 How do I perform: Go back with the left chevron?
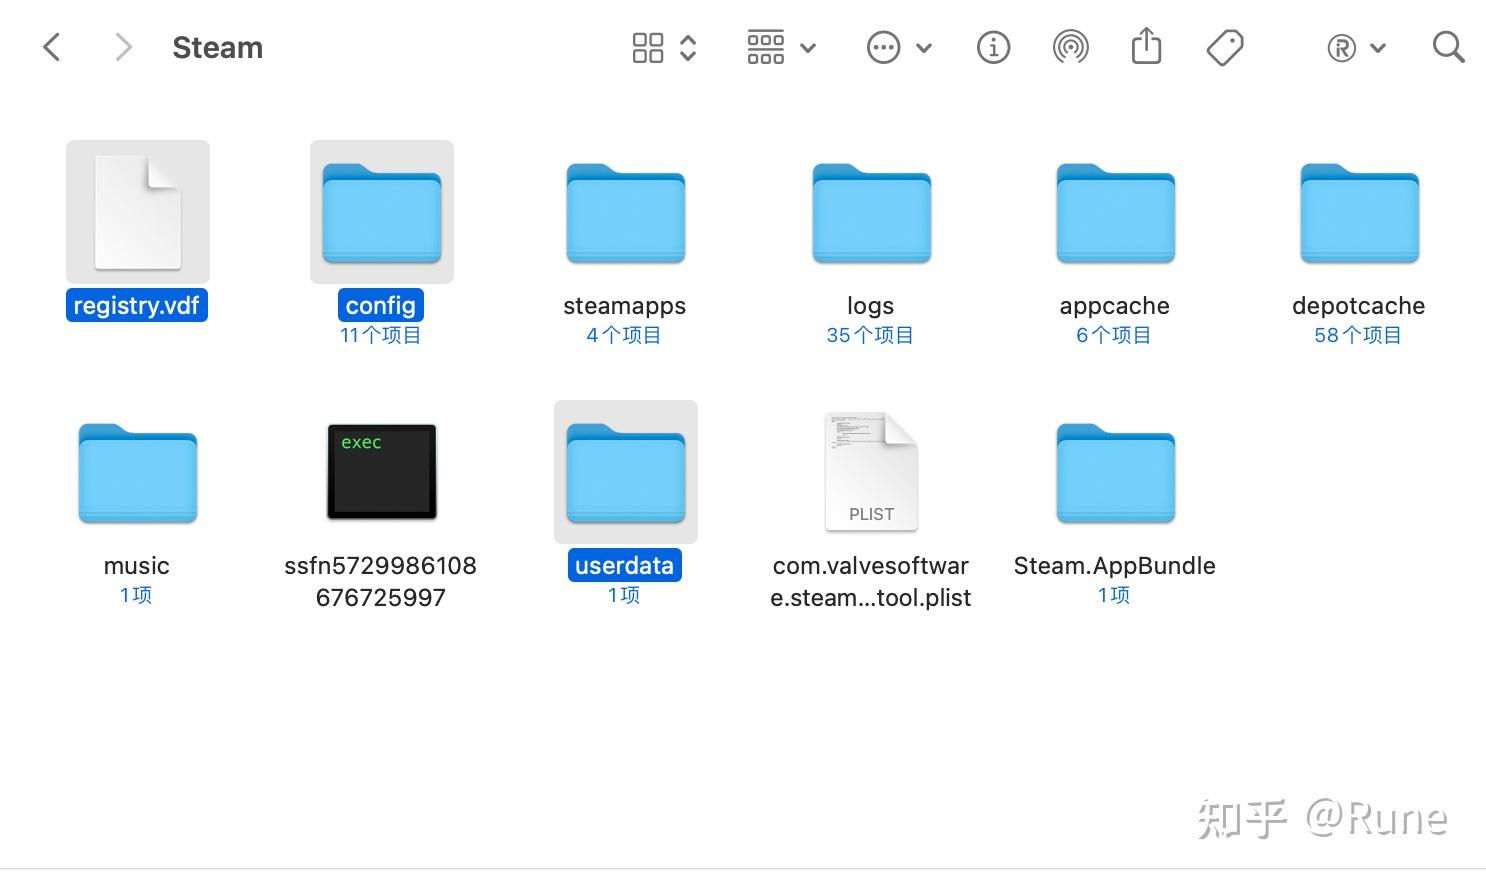(x=52, y=47)
